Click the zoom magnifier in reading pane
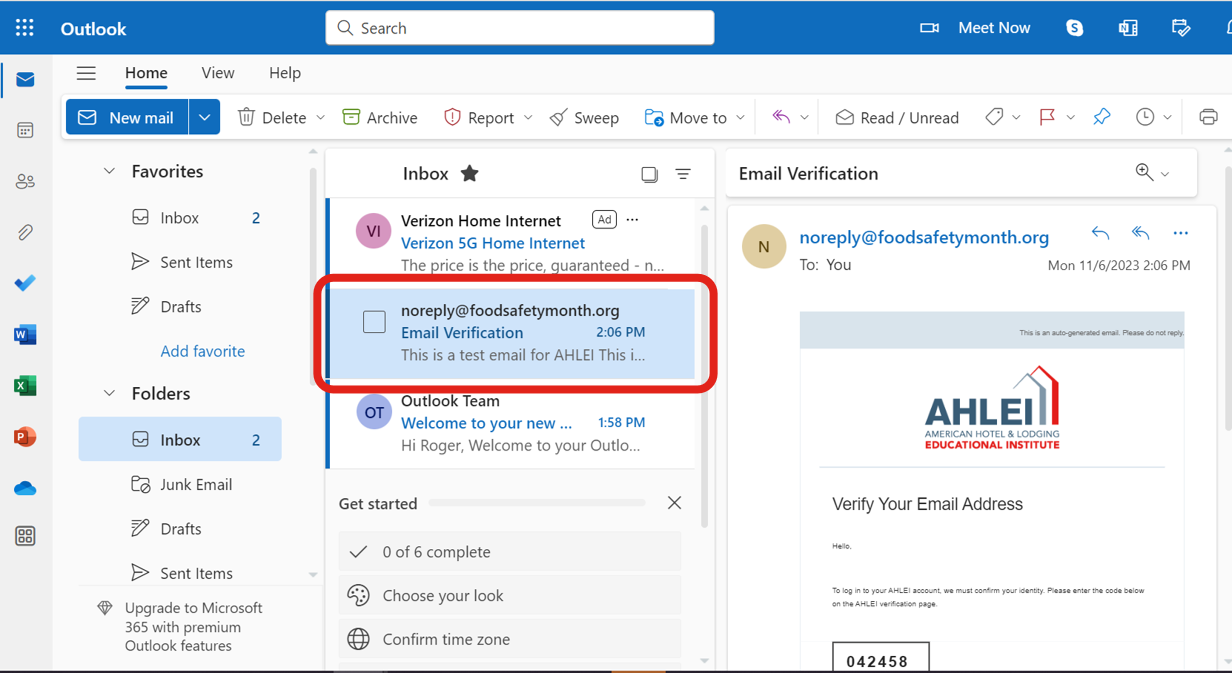Screen dimensions: 1232x673 (x=1144, y=172)
